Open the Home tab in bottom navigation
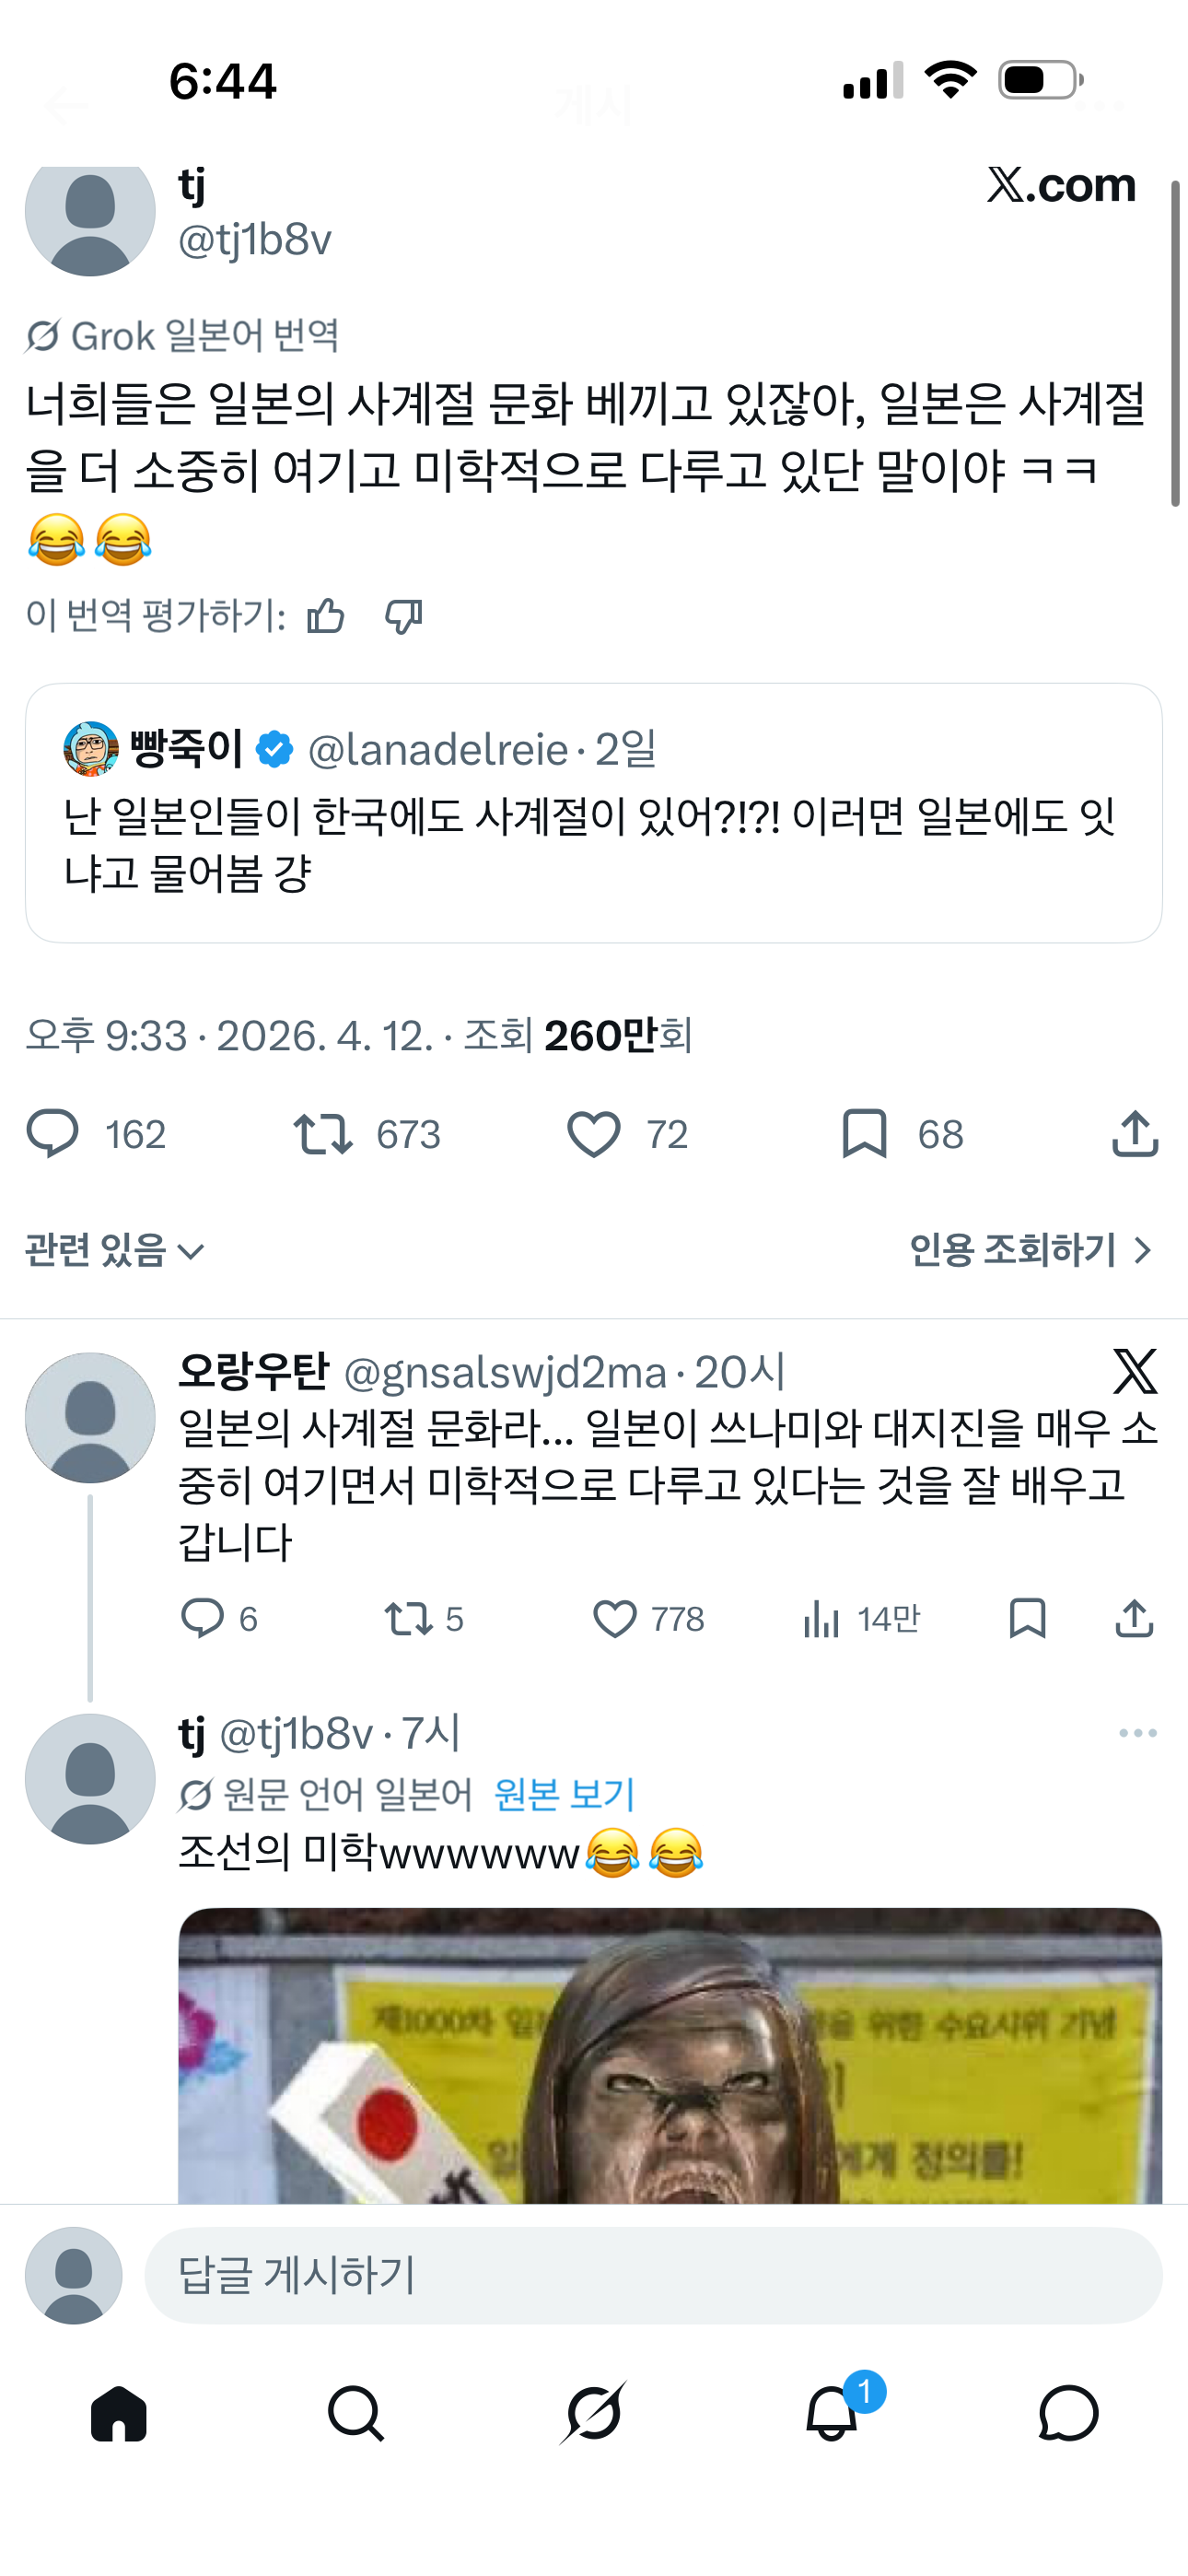 pos(119,2413)
